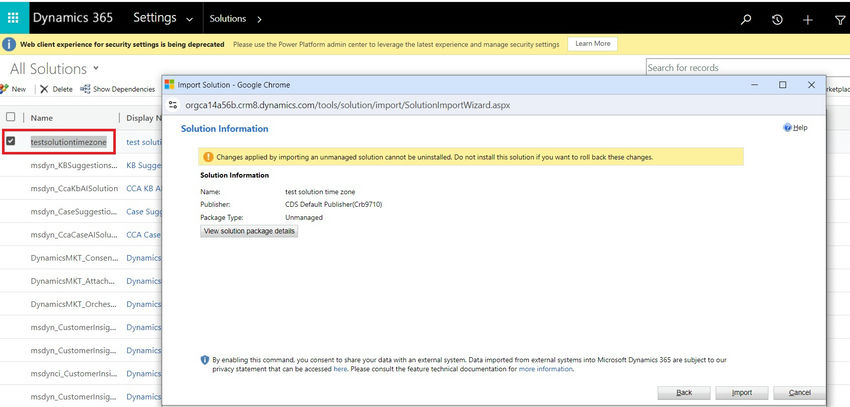This screenshot has height=407, width=850.
Task: Click the Back button in import wizard
Action: pyautogui.click(x=684, y=392)
